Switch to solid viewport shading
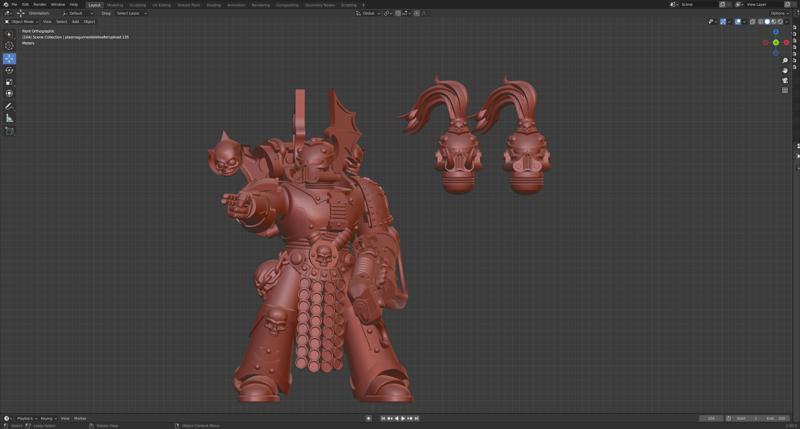800x429 pixels. click(x=767, y=21)
